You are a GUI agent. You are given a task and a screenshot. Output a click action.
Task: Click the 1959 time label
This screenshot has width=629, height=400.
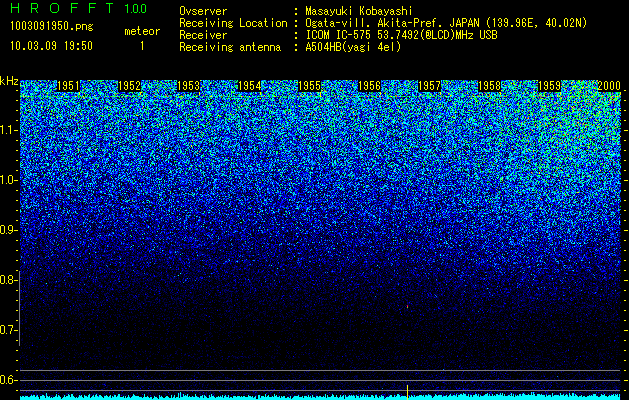[x=550, y=86]
